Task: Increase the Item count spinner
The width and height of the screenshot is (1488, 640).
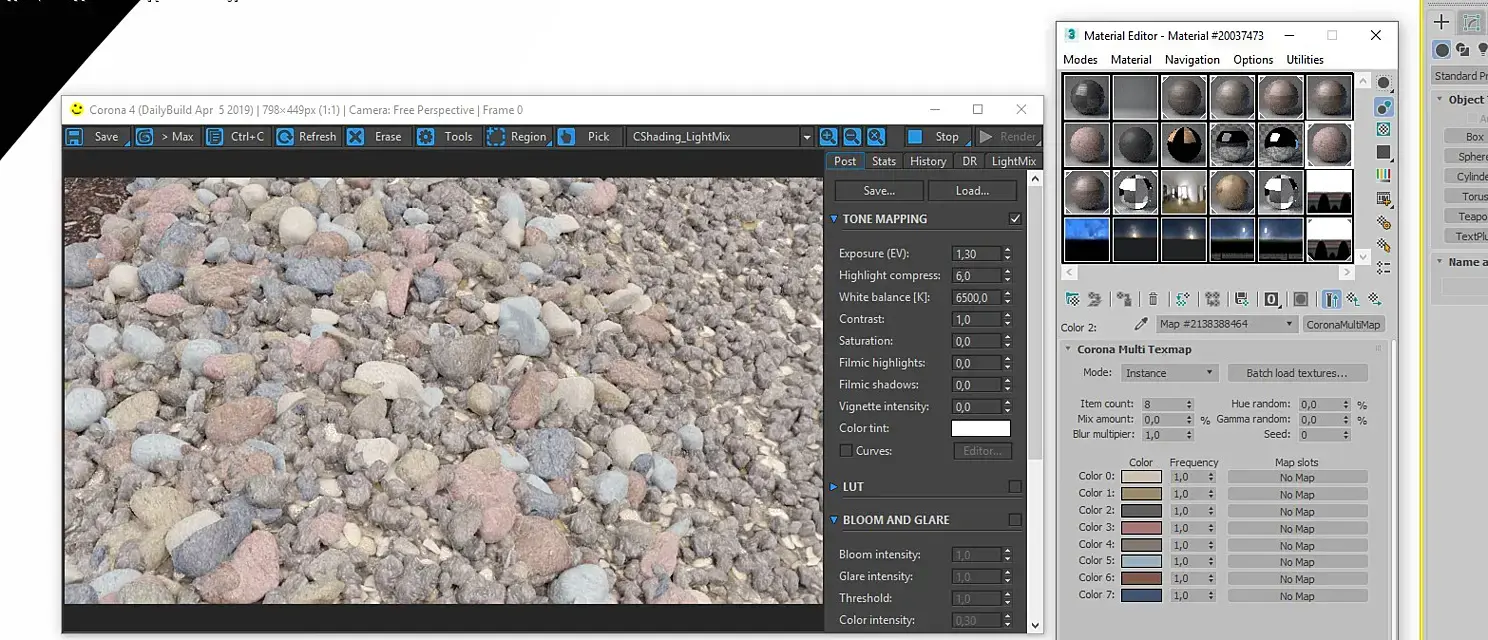Action: [x=1189, y=402]
